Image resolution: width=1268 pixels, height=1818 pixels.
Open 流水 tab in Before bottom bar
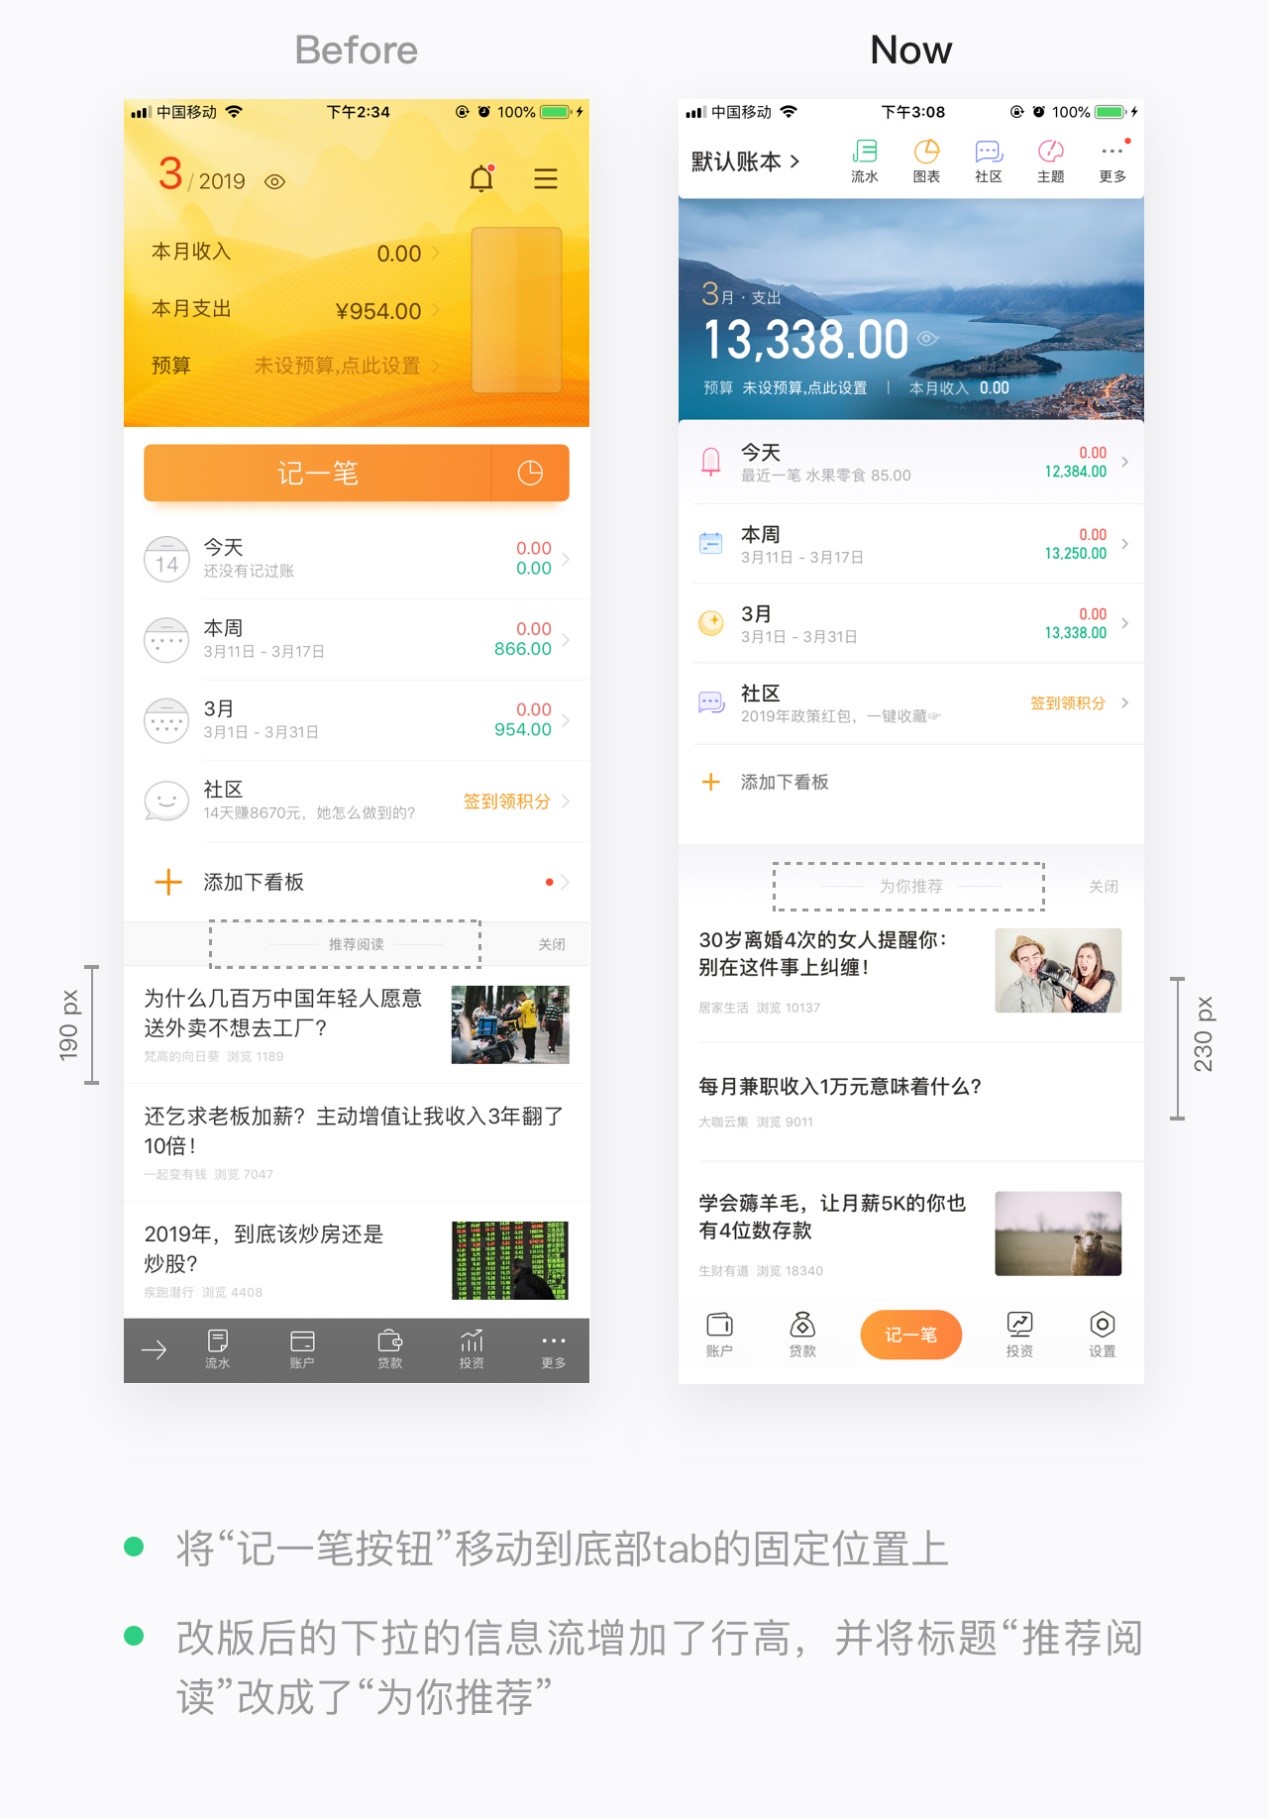pyautogui.click(x=217, y=1349)
